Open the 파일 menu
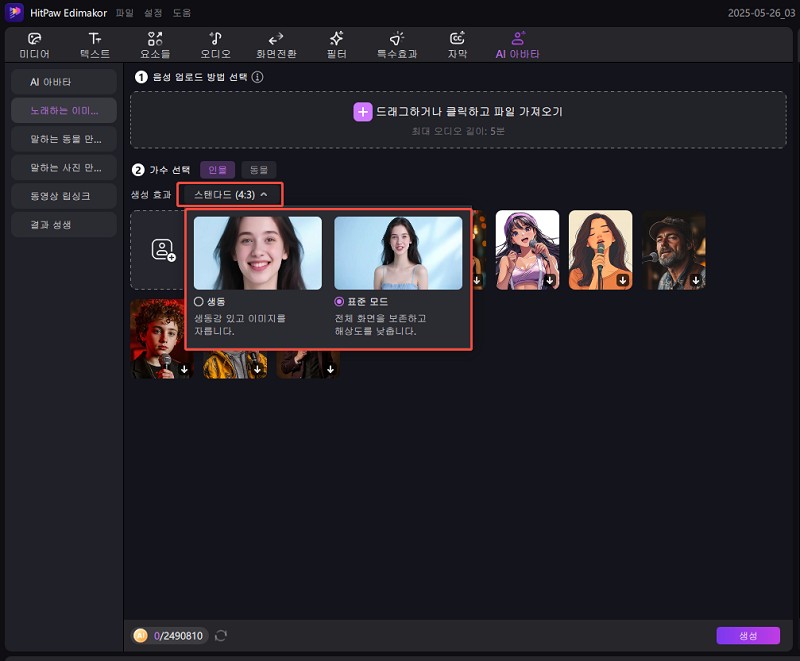Viewport: 800px width, 661px height. click(x=124, y=13)
